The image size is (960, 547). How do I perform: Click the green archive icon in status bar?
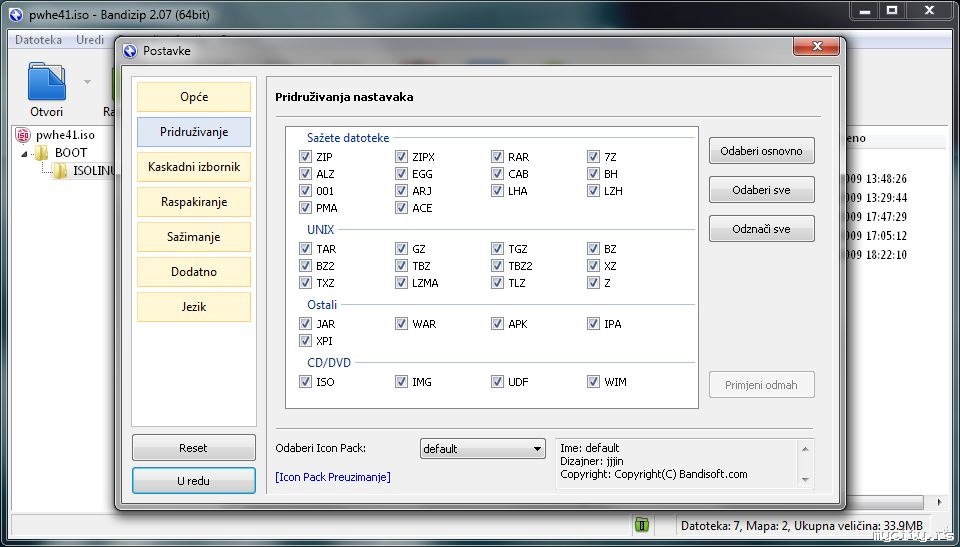pyautogui.click(x=641, y=524)
